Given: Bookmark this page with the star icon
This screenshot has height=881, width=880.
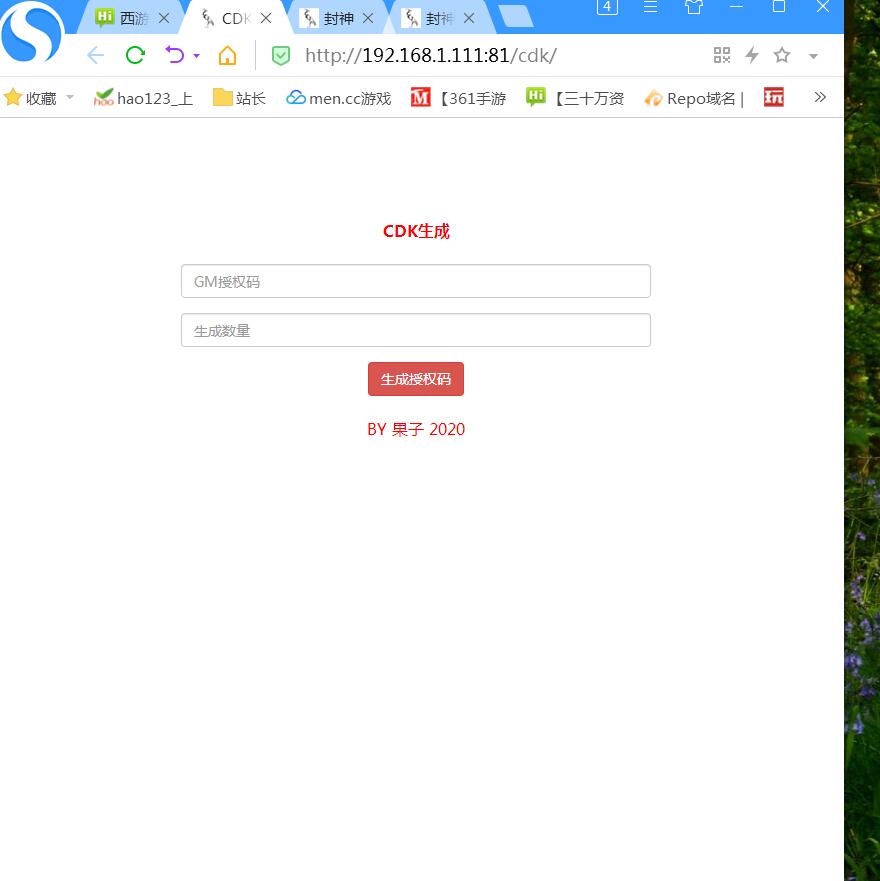Looking at the screenshot, I should tap(782, 55).
